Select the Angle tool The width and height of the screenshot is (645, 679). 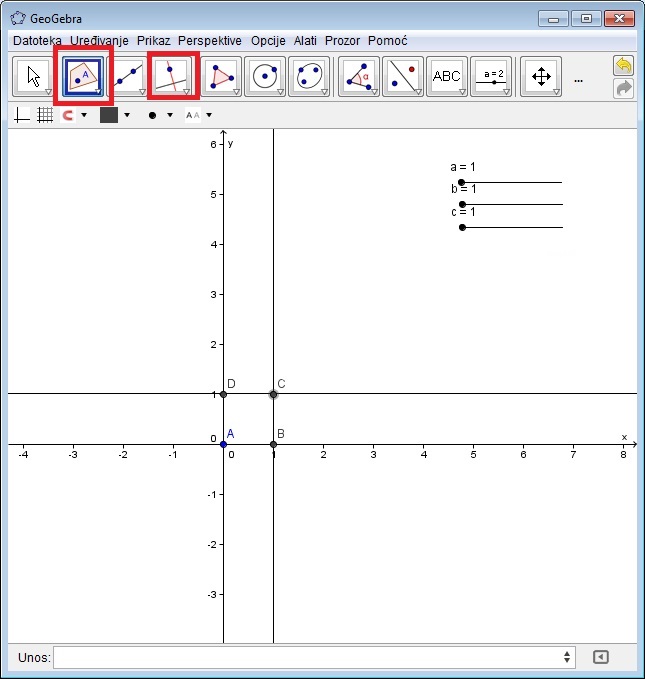[x=359, y=76]
